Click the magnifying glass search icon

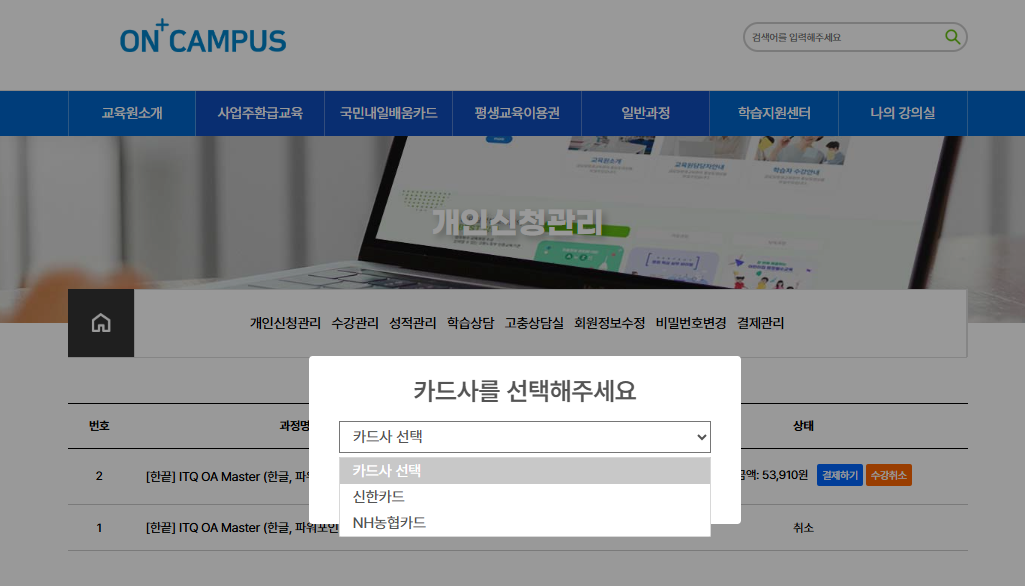[x=952, y=37]
